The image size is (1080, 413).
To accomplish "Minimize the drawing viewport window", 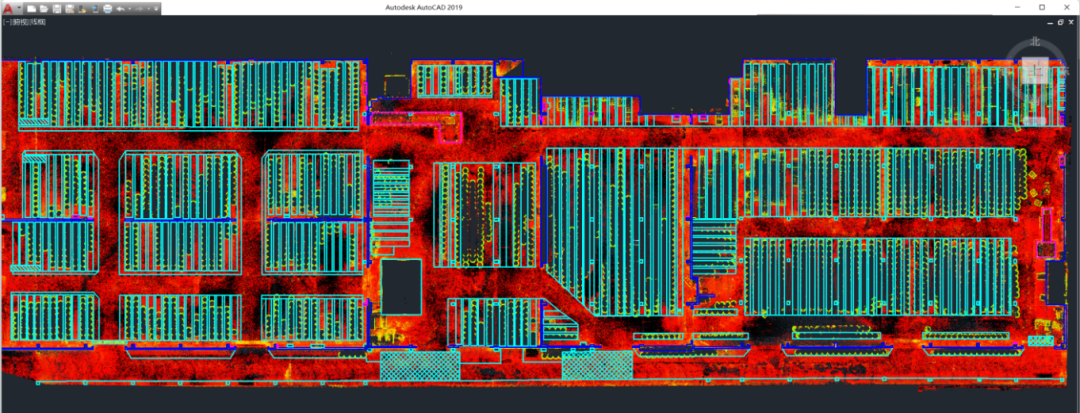I will click(1049, 22).
